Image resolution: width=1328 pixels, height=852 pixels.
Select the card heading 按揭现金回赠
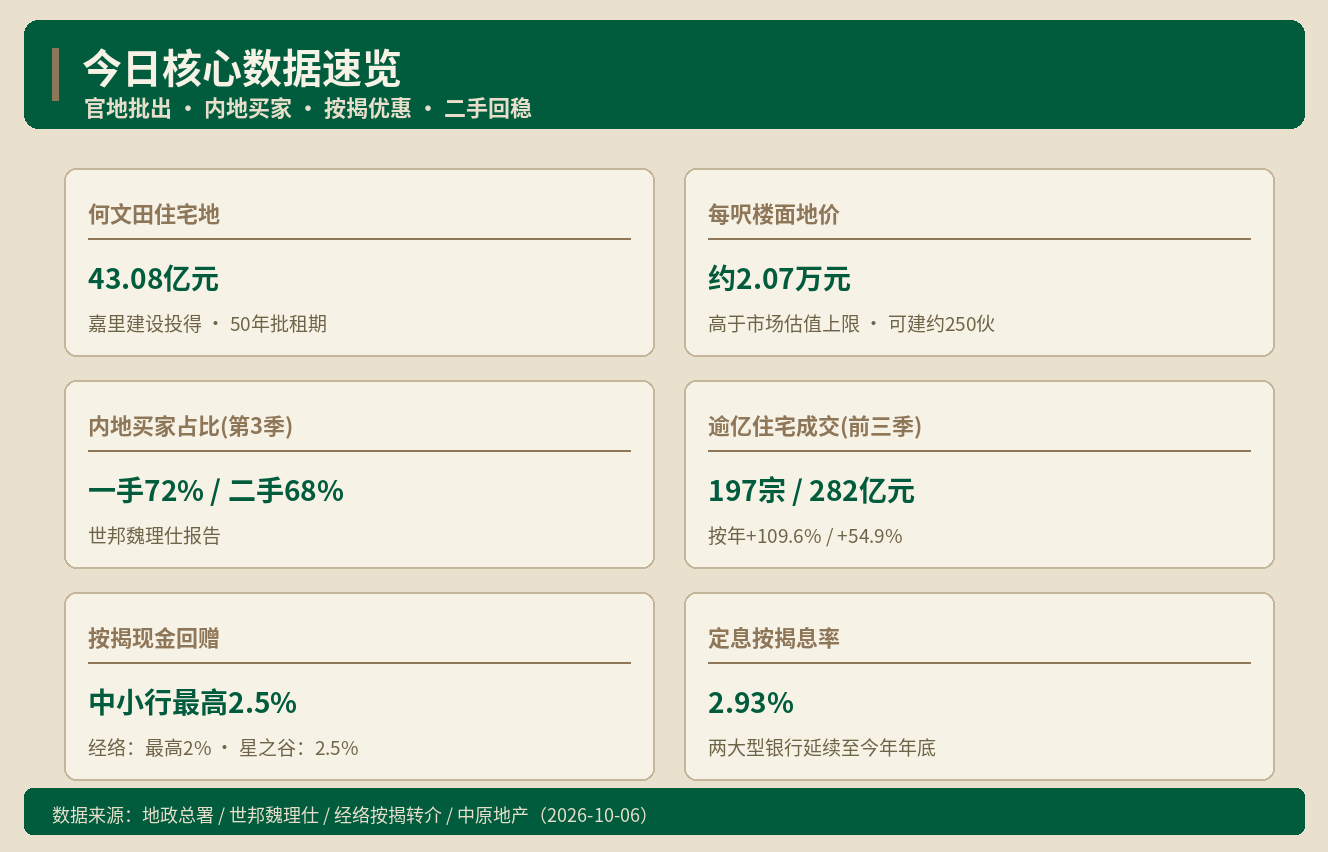point(154,638)
